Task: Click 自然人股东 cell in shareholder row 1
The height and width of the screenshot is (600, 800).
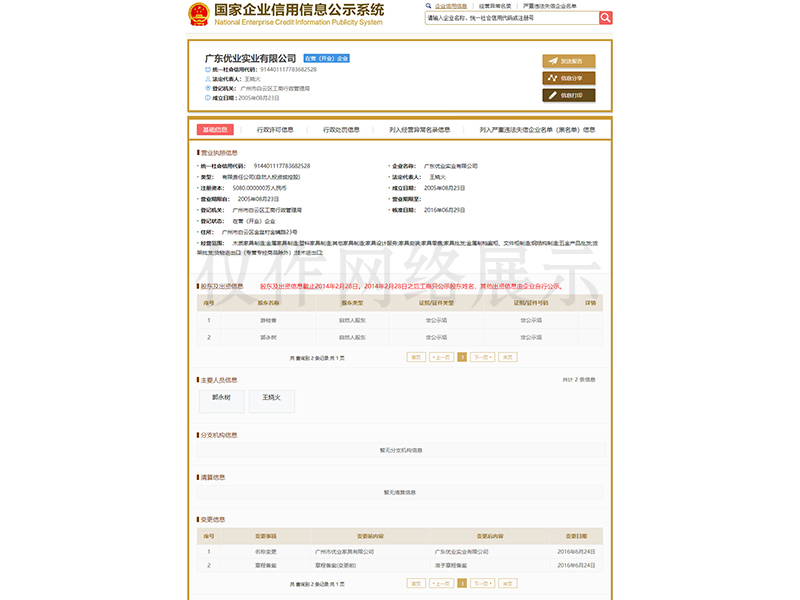Action: point(353,320)
